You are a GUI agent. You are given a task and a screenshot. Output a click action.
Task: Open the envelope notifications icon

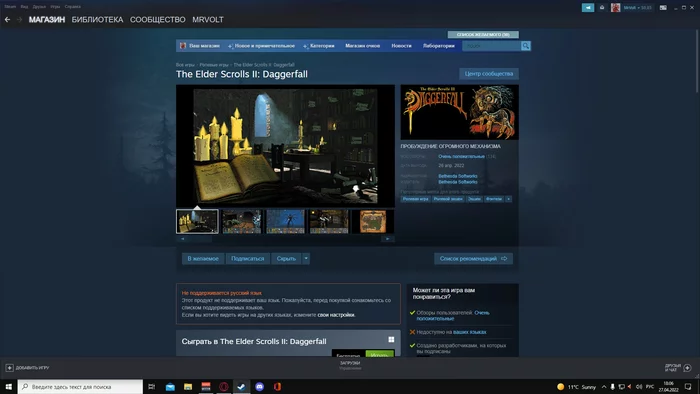[x=602, y=8]
